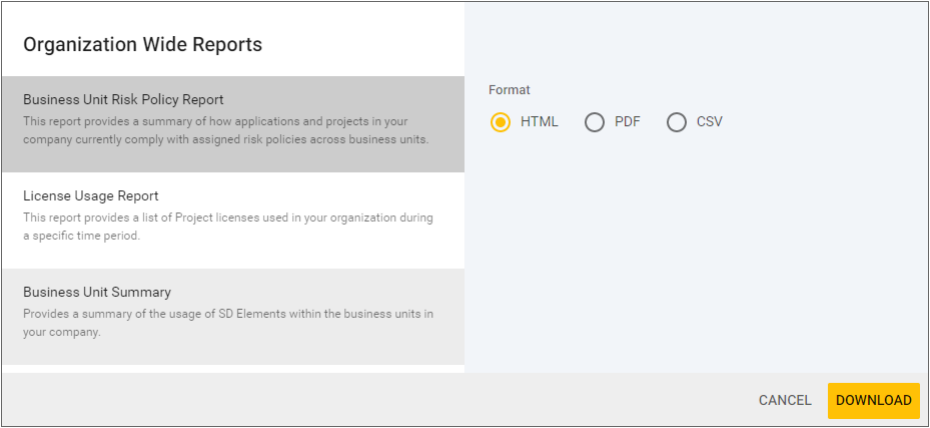Click the empty footer bar left of CANCEL
Screen dimensions: 930x428
[x=380, y=400]
